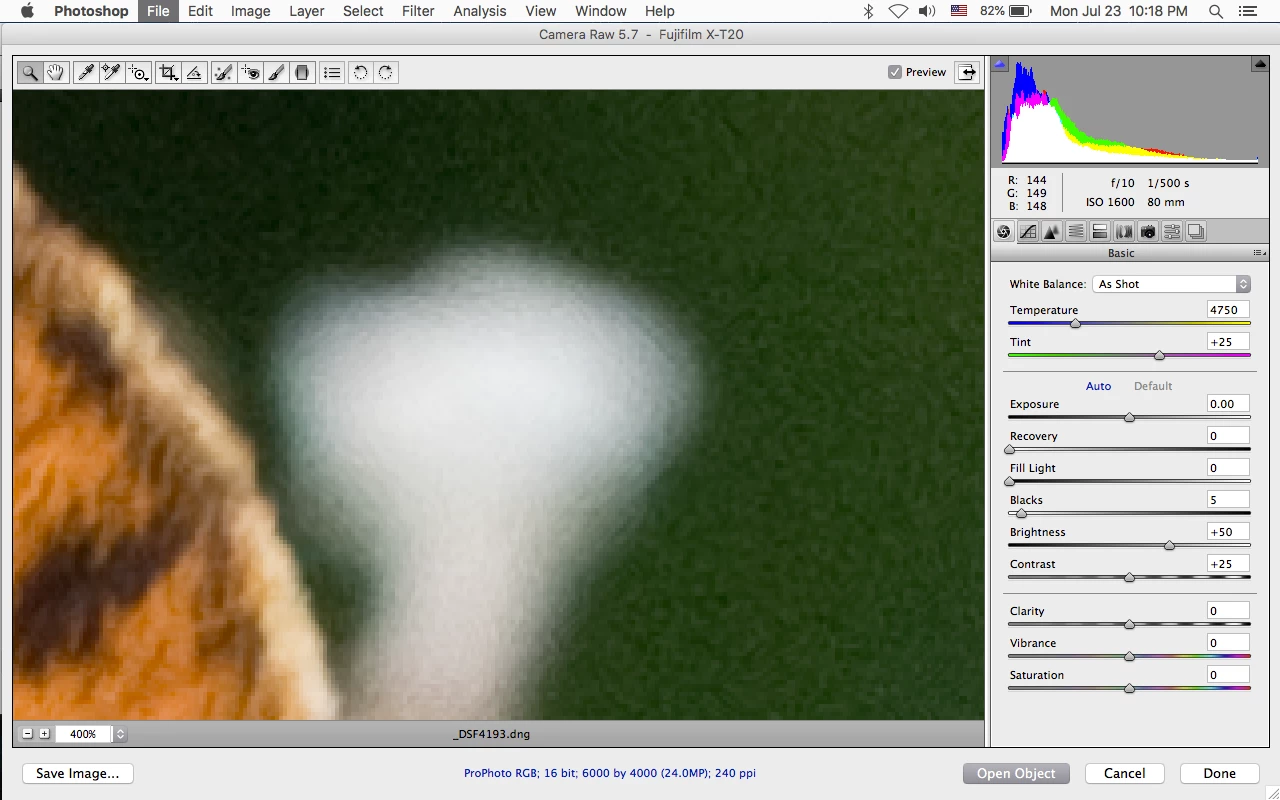Click the Auto tone link

(x=1098, y=386)
